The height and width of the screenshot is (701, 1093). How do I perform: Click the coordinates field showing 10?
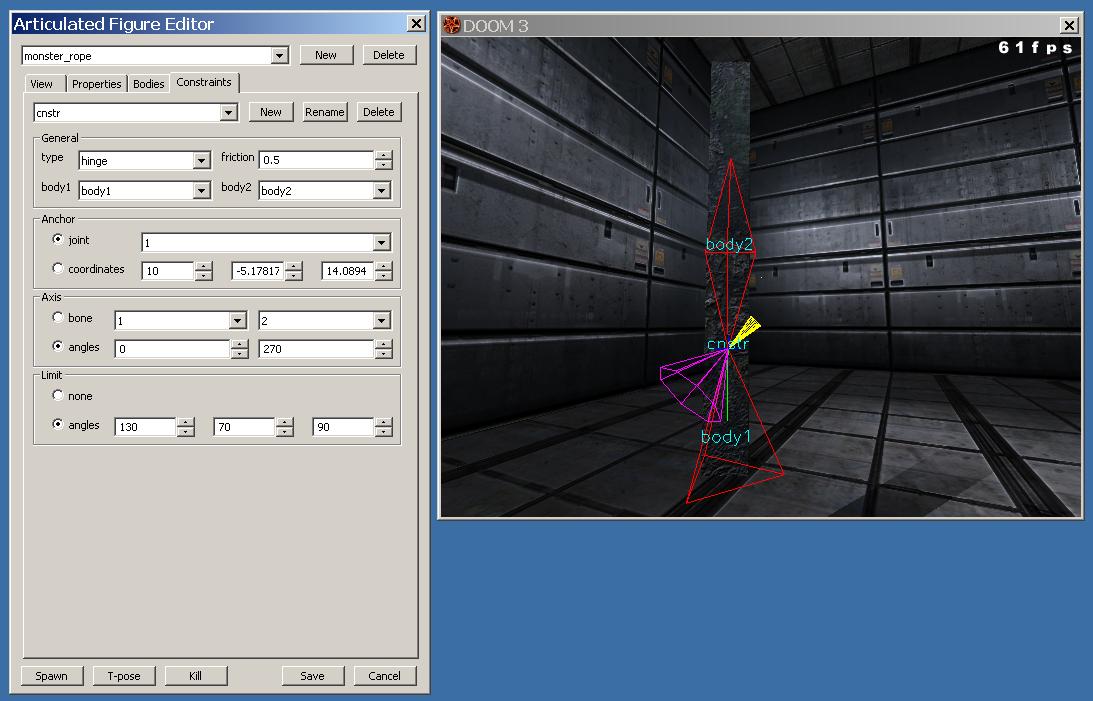point(167,271)
